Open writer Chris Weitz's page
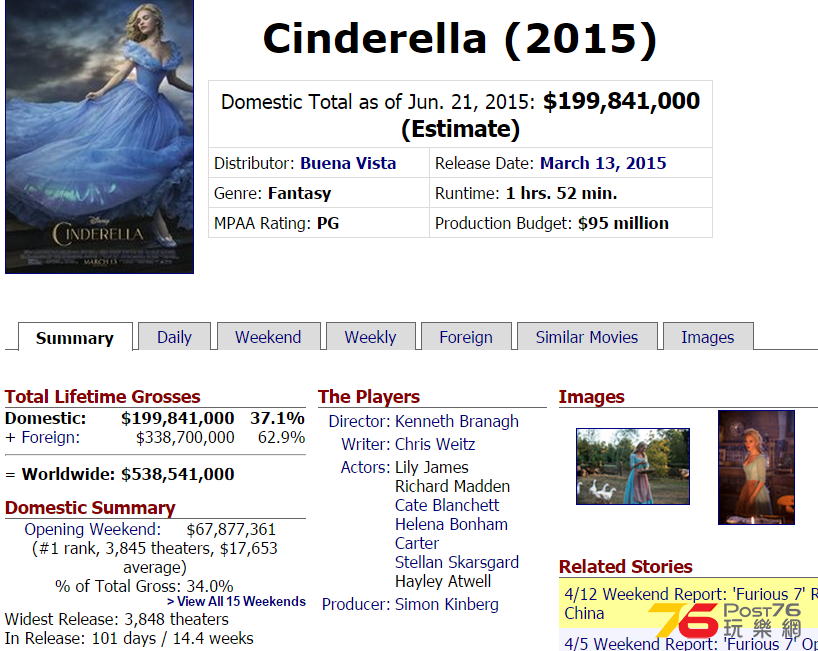Image resolution: width=818 pixels, height=651 pixels. pyautogui.click(x=435, y=444)
